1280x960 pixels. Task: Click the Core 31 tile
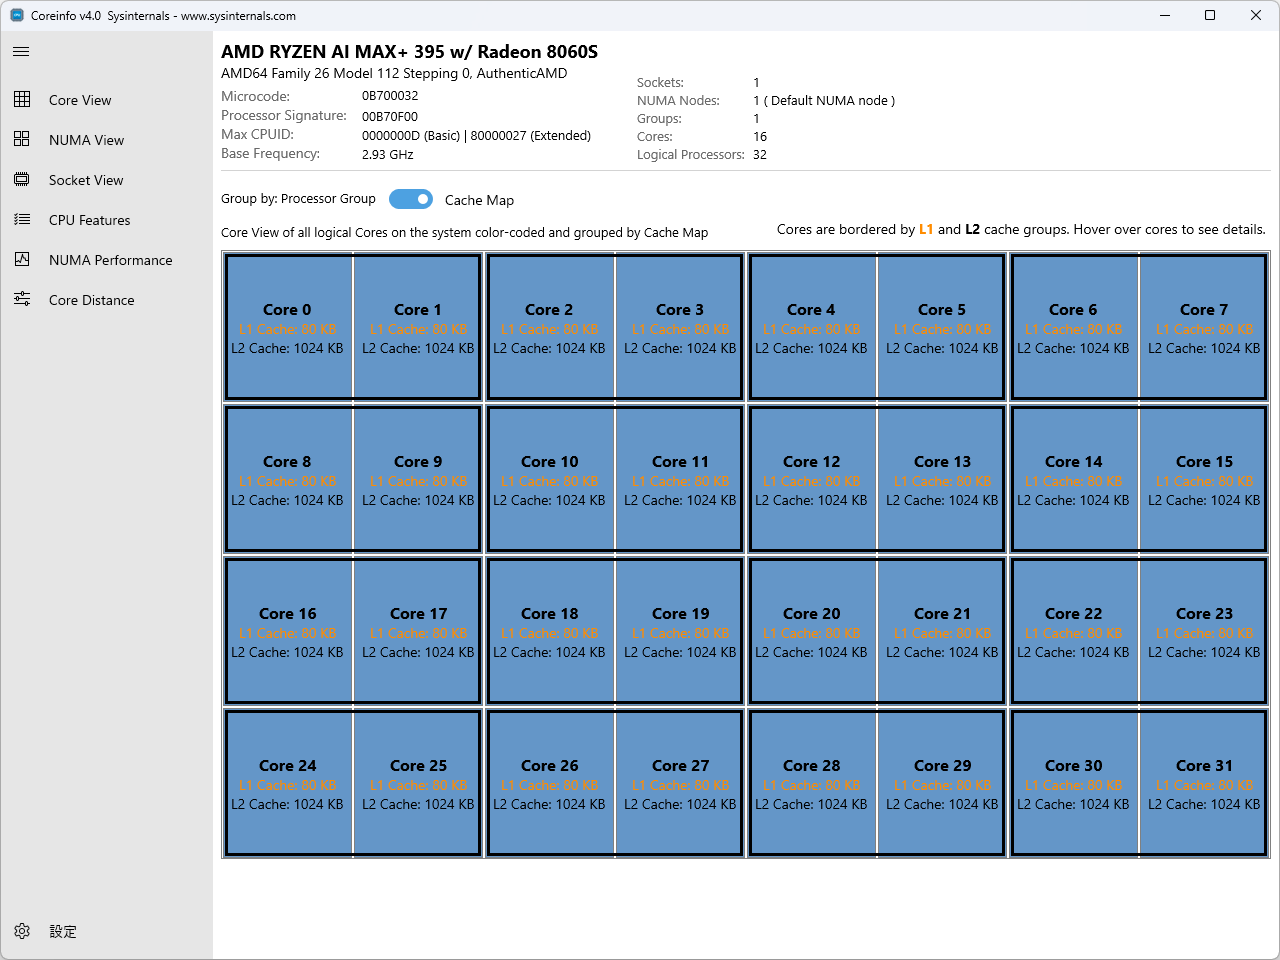(x=1203, y=782)
